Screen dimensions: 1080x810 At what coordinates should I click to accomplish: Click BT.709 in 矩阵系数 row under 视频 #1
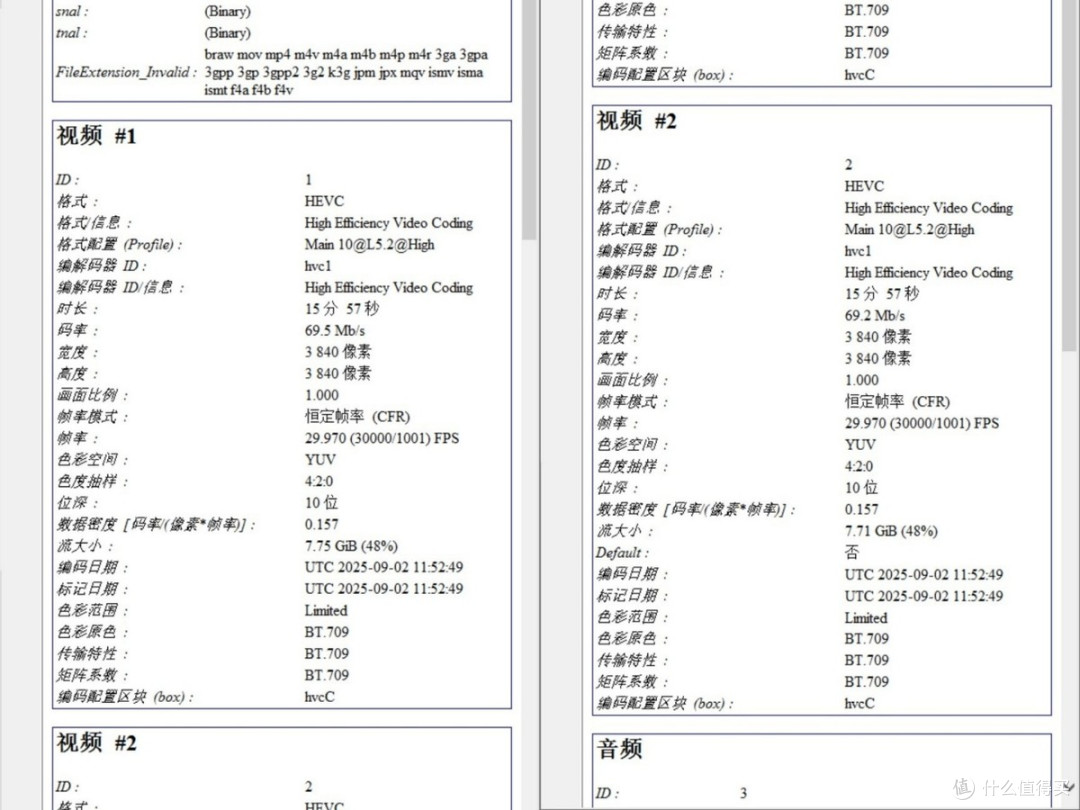327,675
